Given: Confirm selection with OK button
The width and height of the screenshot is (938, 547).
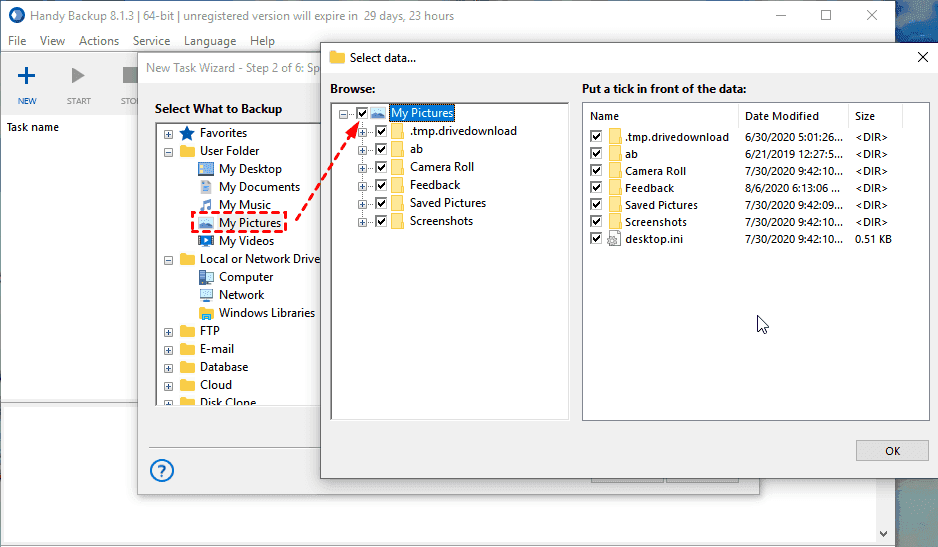Looking at the screenshot, I should (892, 451).
